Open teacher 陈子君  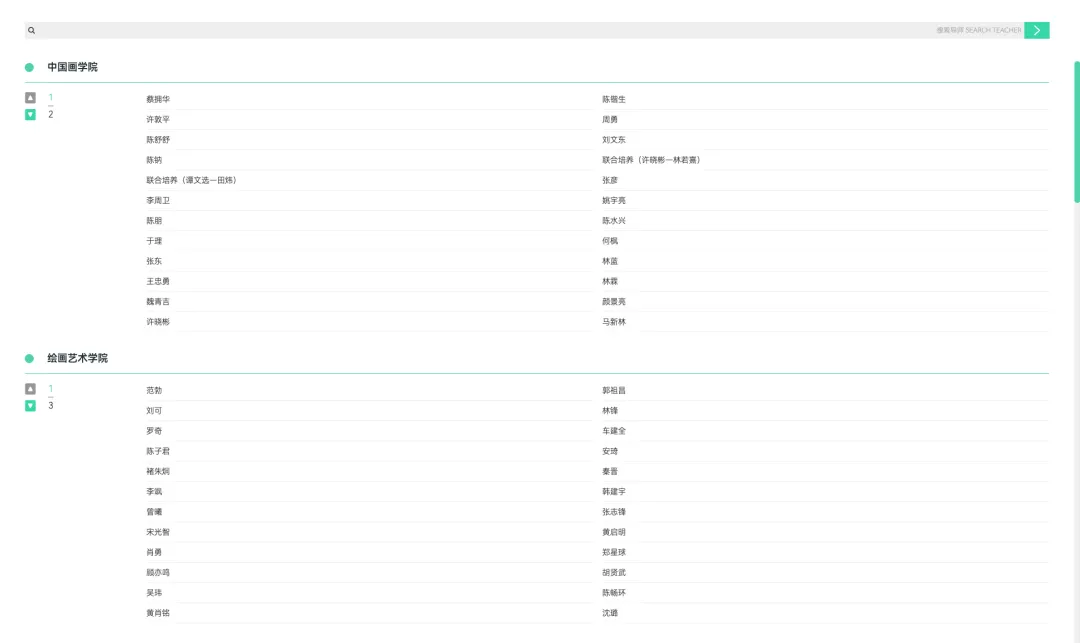click(x=158, y=451)
